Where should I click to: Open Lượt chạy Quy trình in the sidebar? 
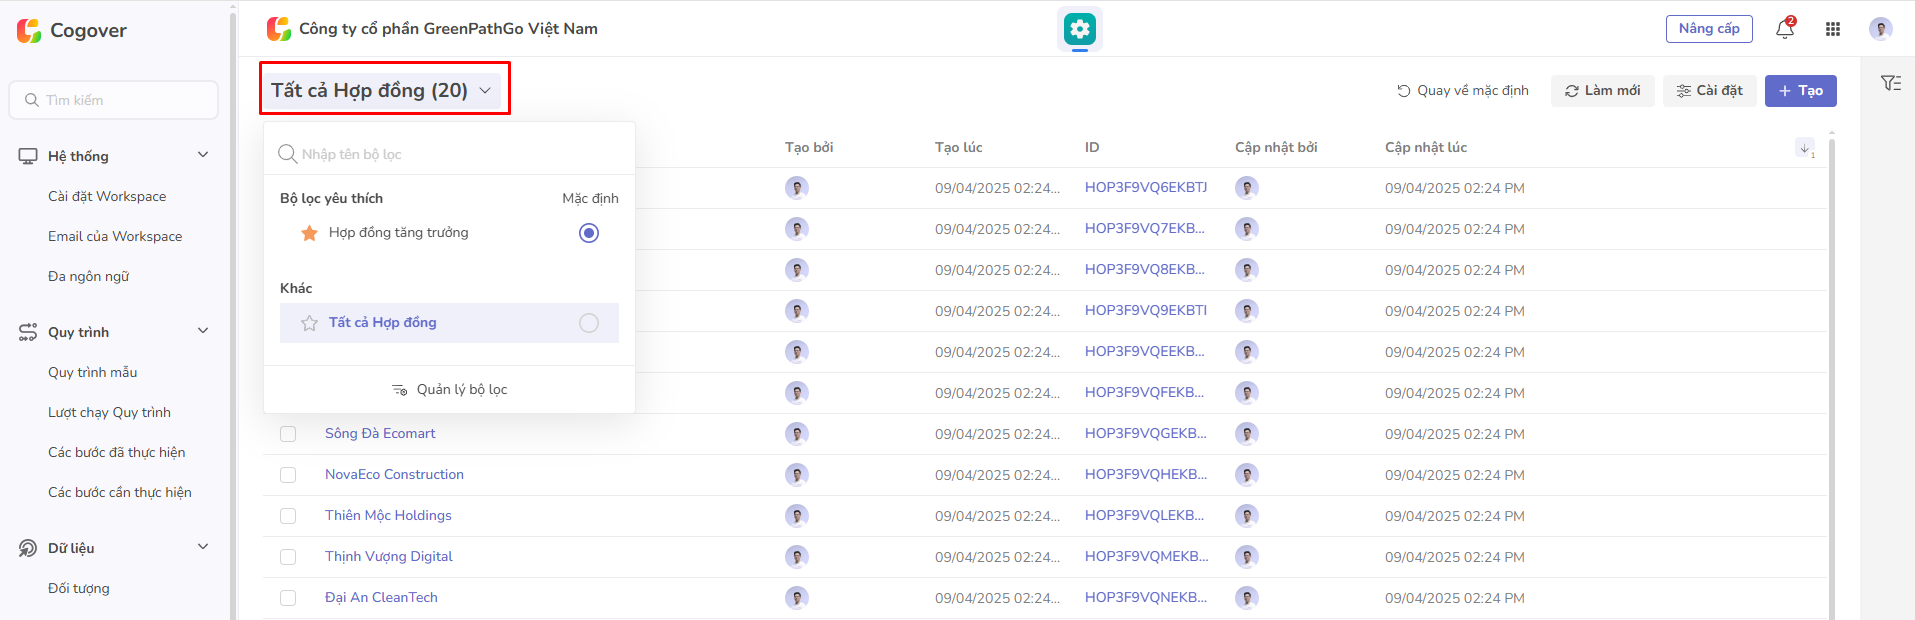109,412
